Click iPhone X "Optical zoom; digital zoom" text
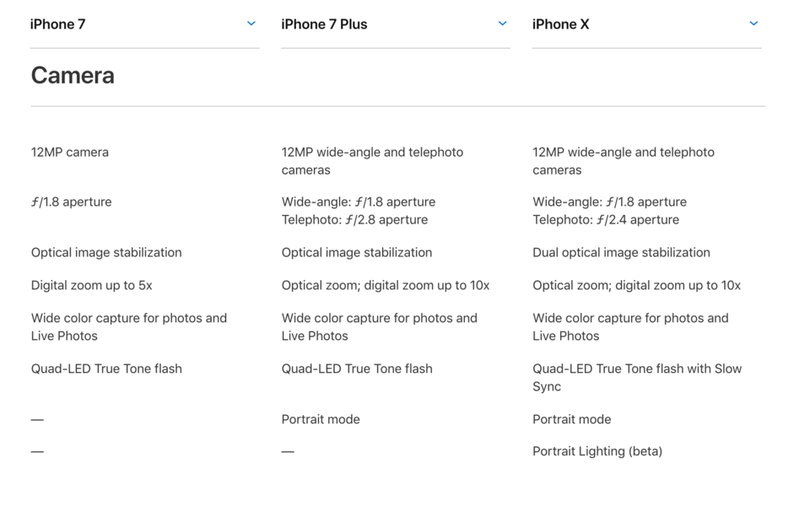Screen dimensions: 810x506 pyautogui.click(x=636, y=286)
